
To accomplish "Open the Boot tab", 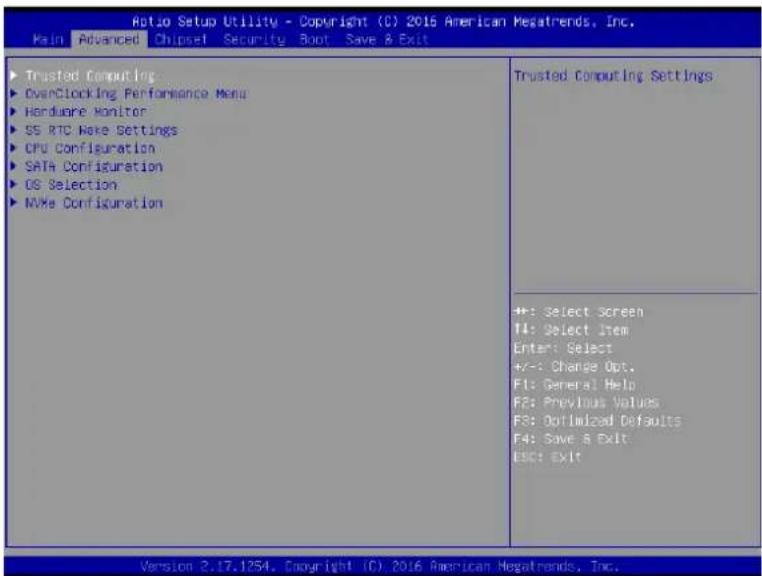I will (314, 39).
